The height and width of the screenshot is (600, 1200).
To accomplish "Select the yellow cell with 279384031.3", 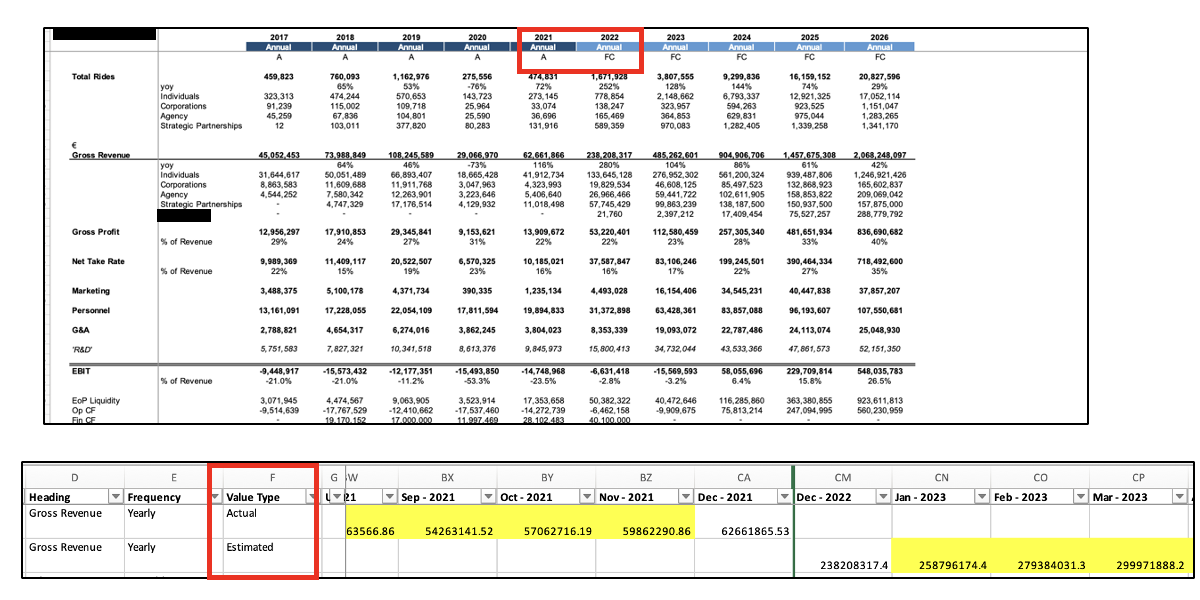I will [x=1042, y=565].
